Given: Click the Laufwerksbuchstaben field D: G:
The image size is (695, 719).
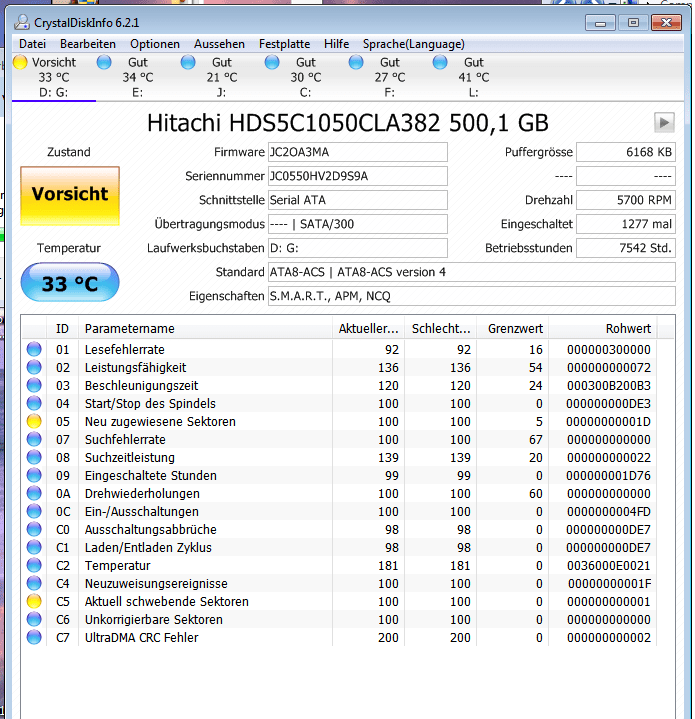Looking at the screenshot, I should [x=358, y=248].
